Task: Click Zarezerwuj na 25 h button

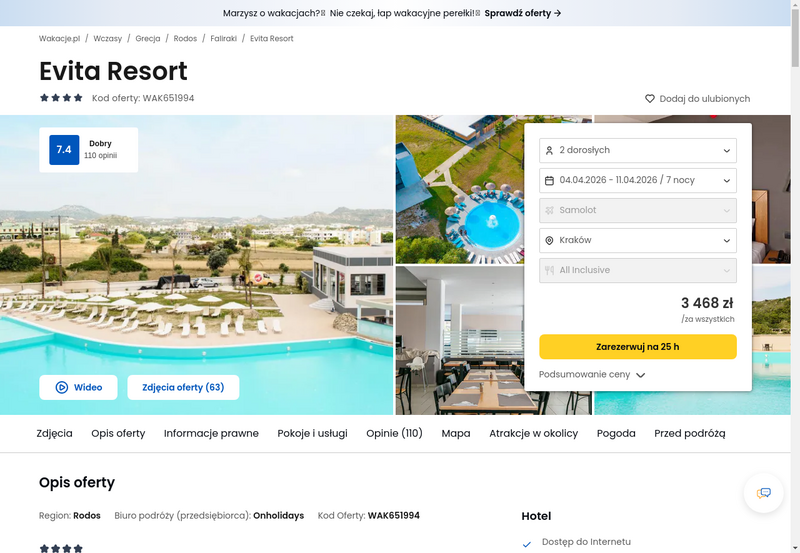Action: tap(638, 347)
